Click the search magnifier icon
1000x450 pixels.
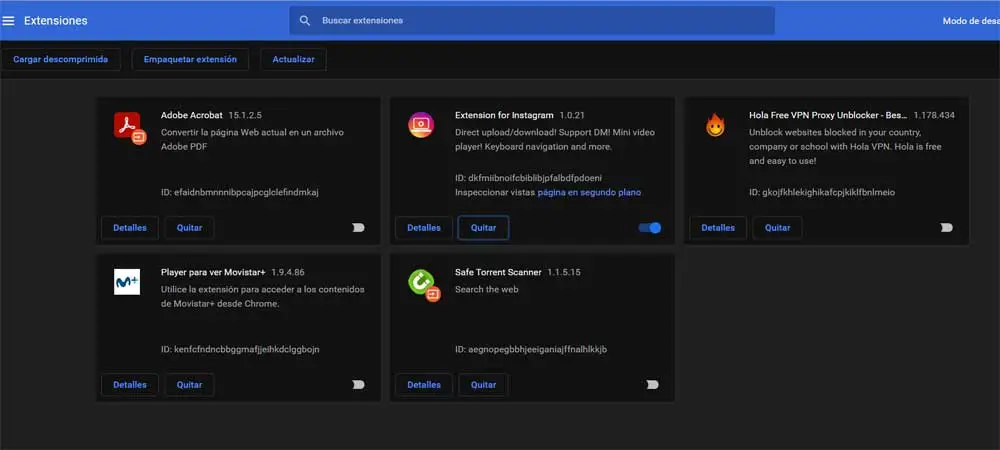(305, 20)
